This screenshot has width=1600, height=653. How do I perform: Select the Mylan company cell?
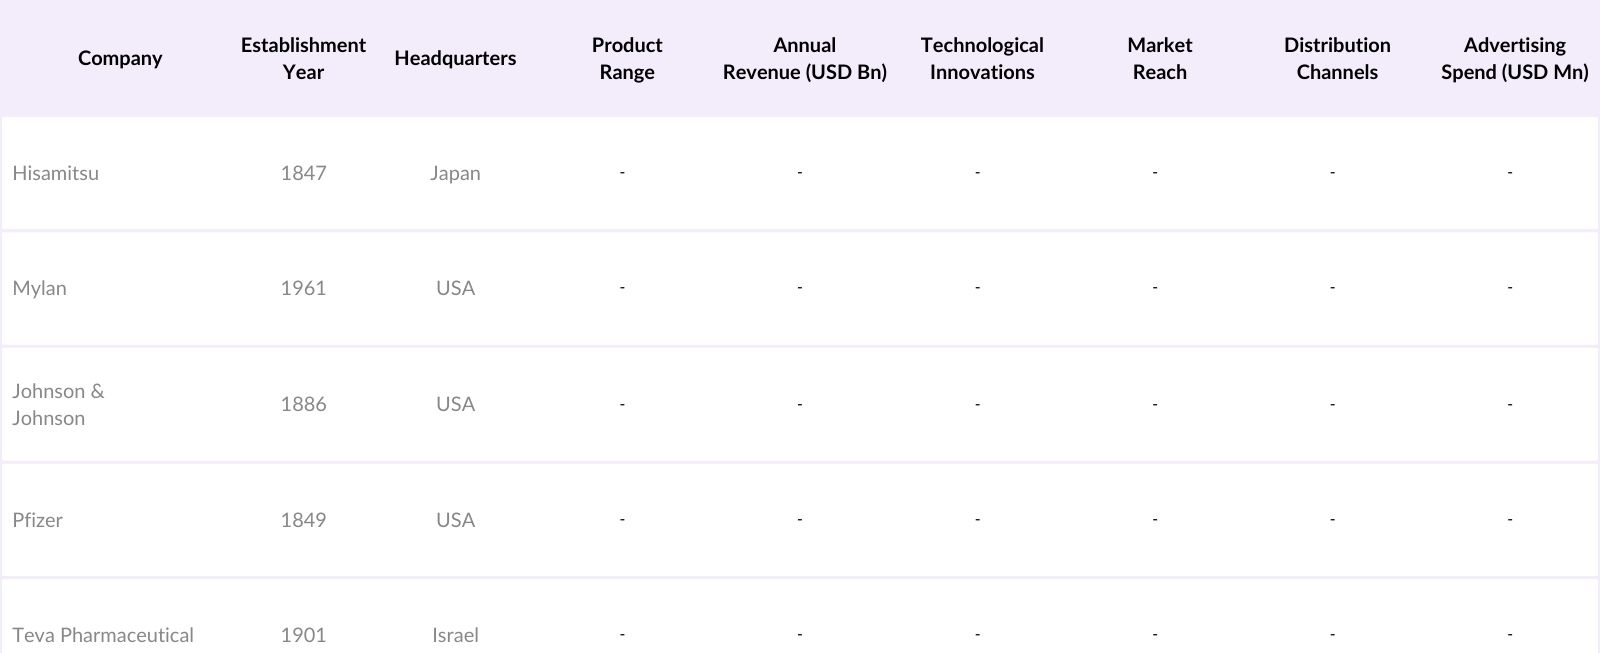[40, 288]
